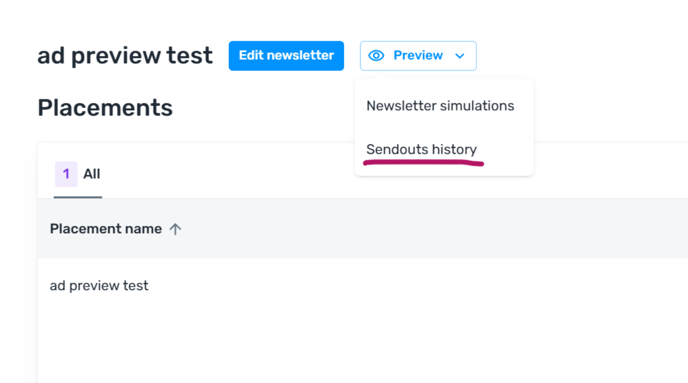The height and width of the screenshot is (383, 688).
Task: Click the ad preview test page title
Action: [x=125, y=56]
